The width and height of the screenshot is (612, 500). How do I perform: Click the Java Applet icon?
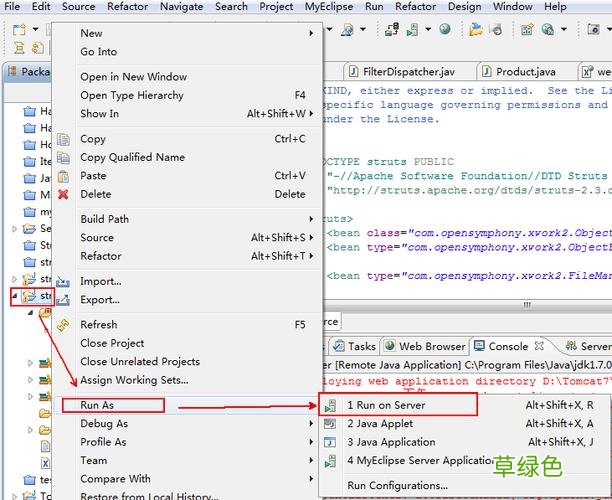330,423
